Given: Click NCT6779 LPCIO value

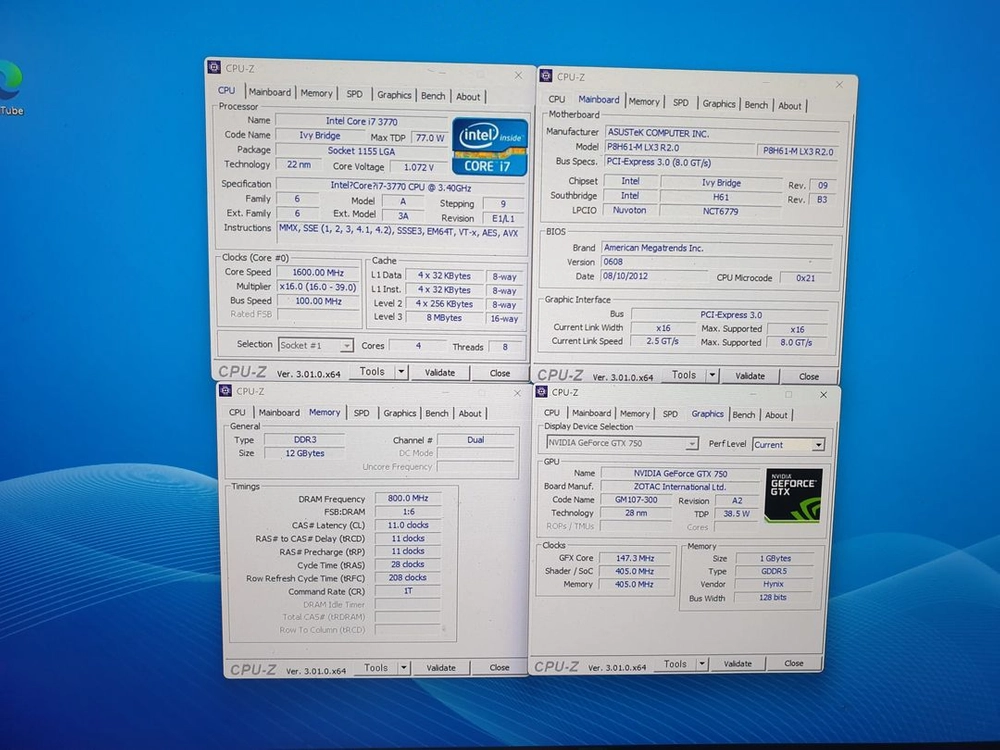Looking at the screenshot, I should click(721, 211).
